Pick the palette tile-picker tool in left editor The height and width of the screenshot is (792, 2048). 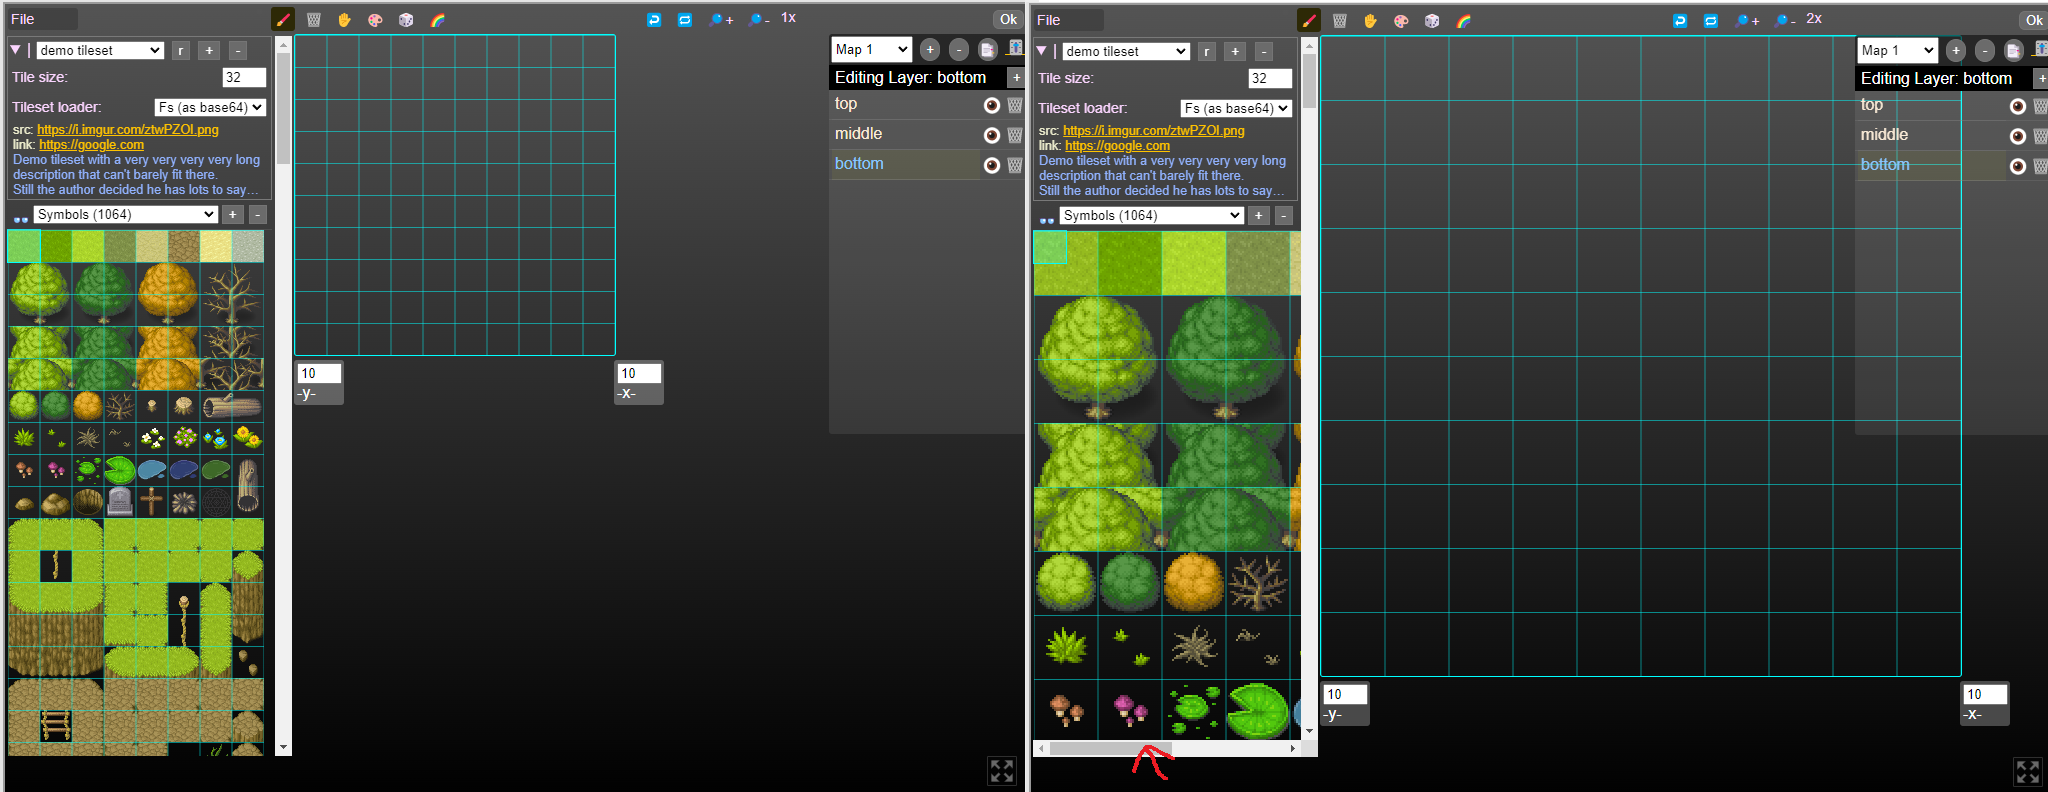click(375, 20)
